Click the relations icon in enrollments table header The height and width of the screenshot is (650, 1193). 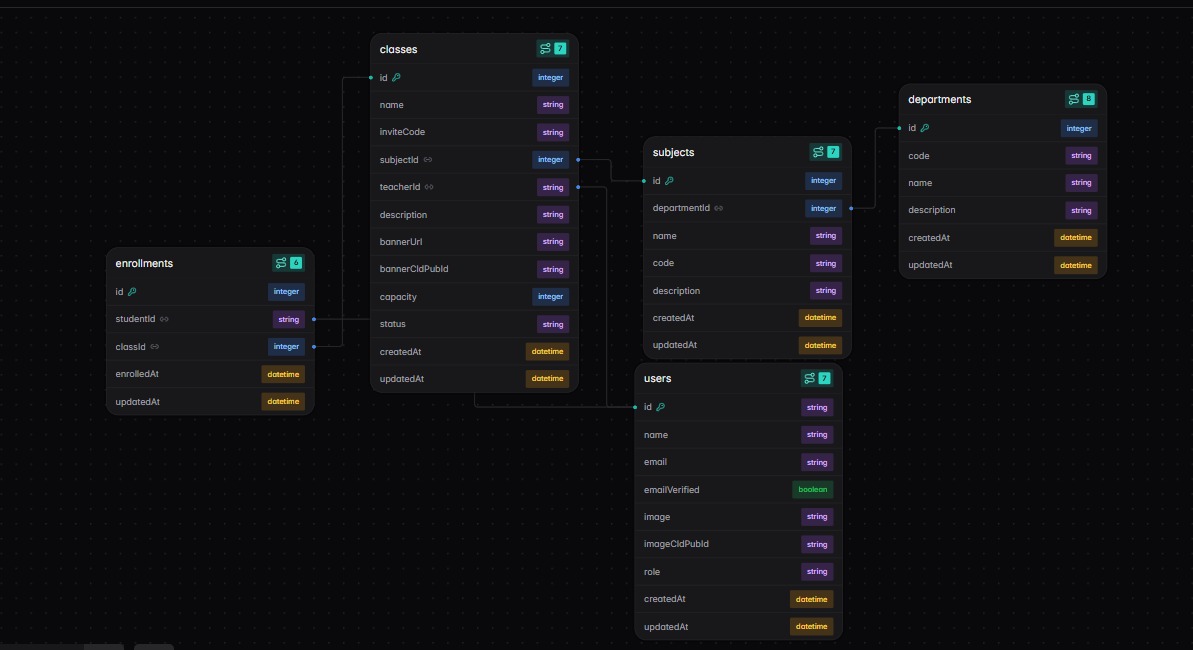click(x=281, y=263)
